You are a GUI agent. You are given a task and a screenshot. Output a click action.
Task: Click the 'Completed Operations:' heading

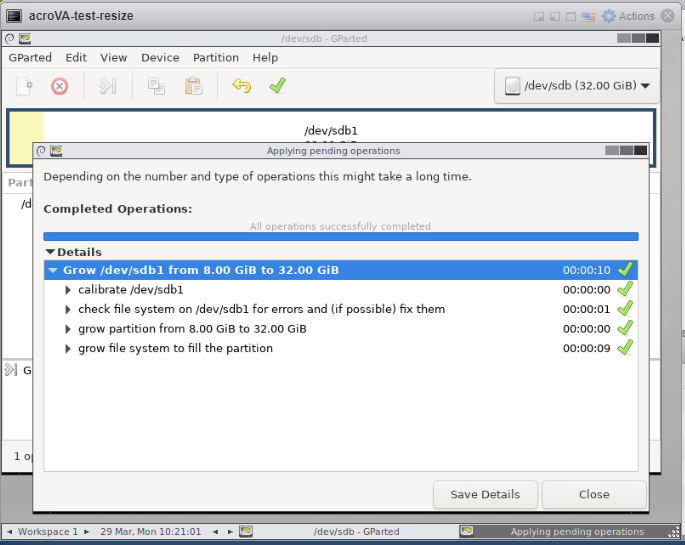click(118, 209)
